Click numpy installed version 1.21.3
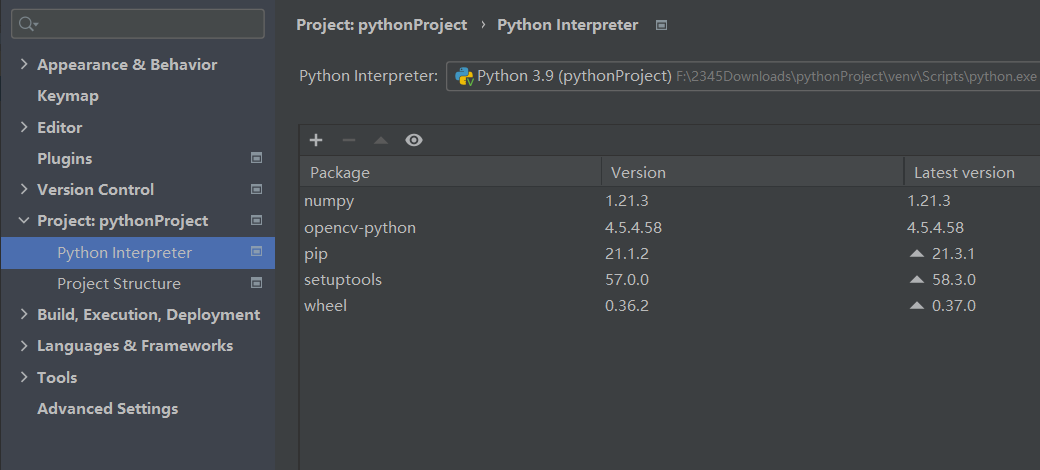The height and width of the screenshot is (470, 1040). click(626, 201)
